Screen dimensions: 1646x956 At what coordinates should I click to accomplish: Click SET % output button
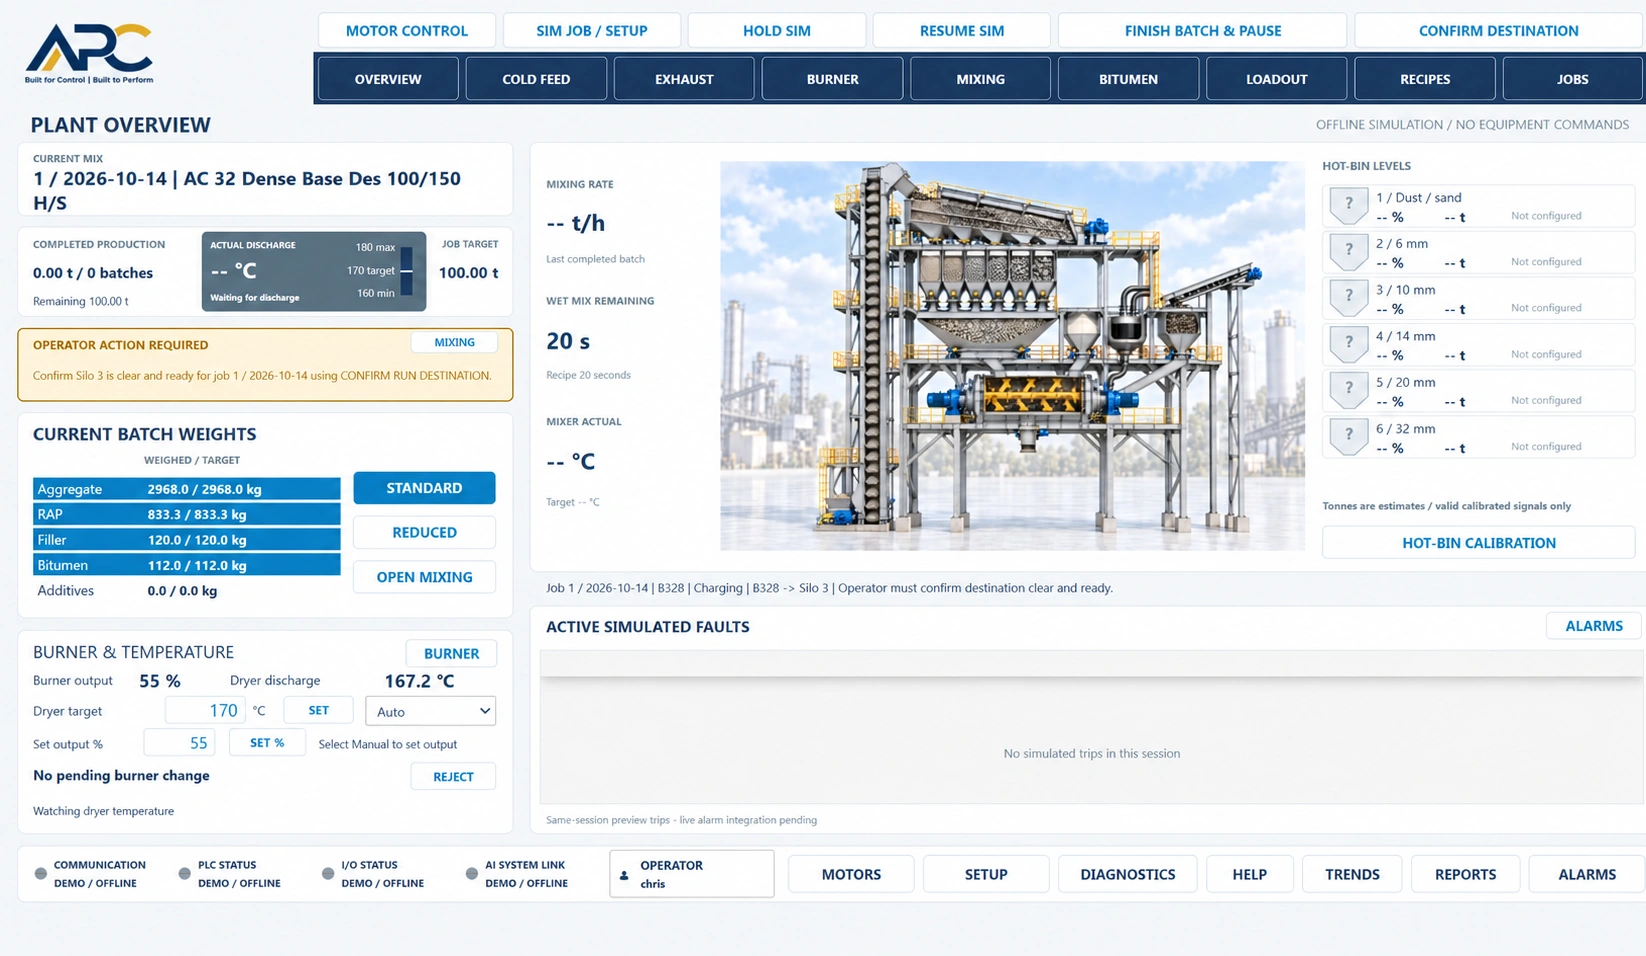[x=267, y=743]
